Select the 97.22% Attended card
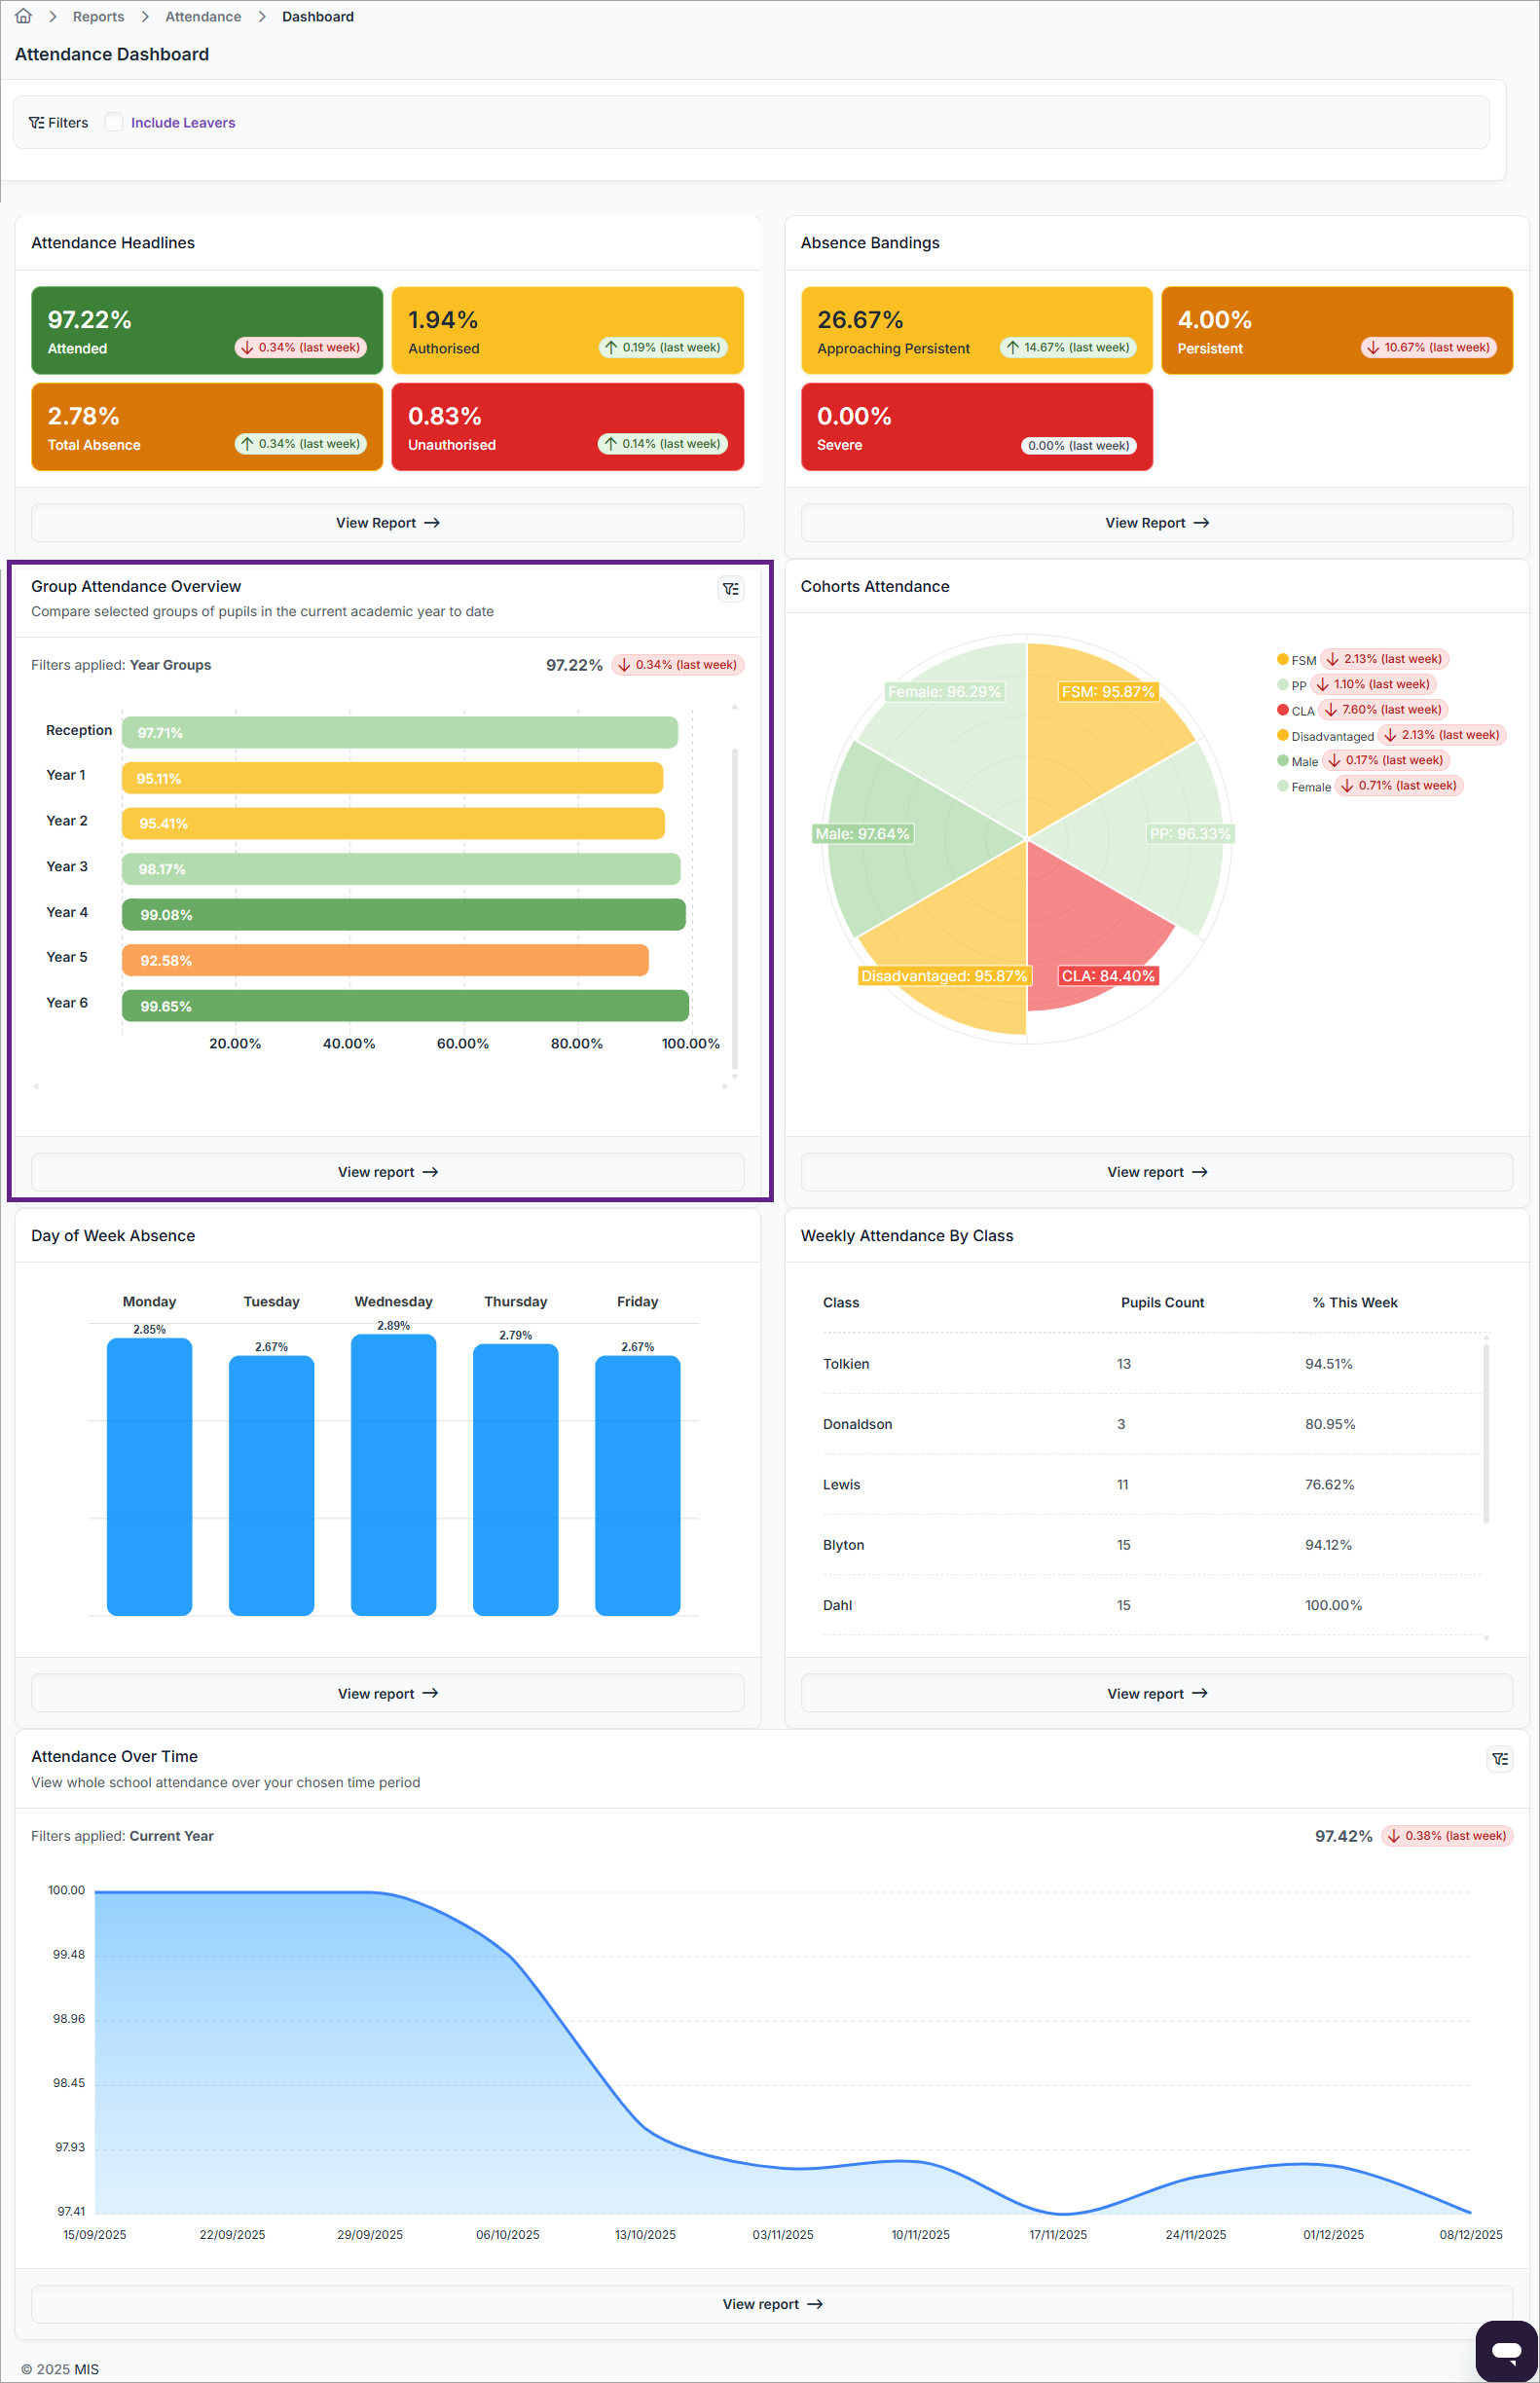 coord(207,331)
